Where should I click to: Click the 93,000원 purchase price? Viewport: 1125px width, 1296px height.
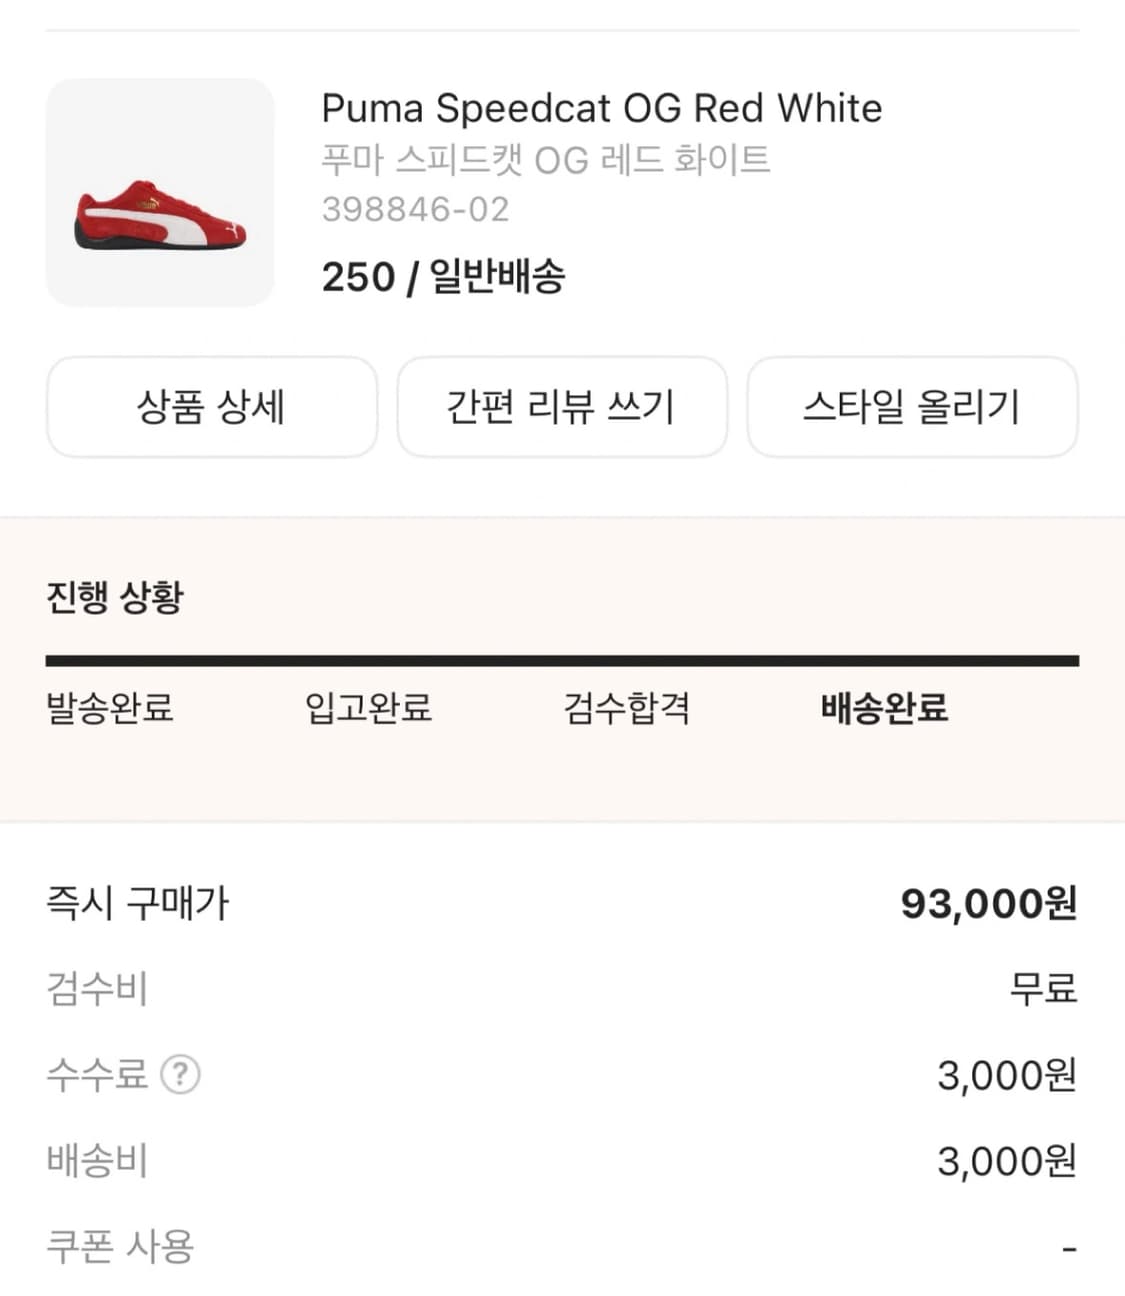pos(988,904)
